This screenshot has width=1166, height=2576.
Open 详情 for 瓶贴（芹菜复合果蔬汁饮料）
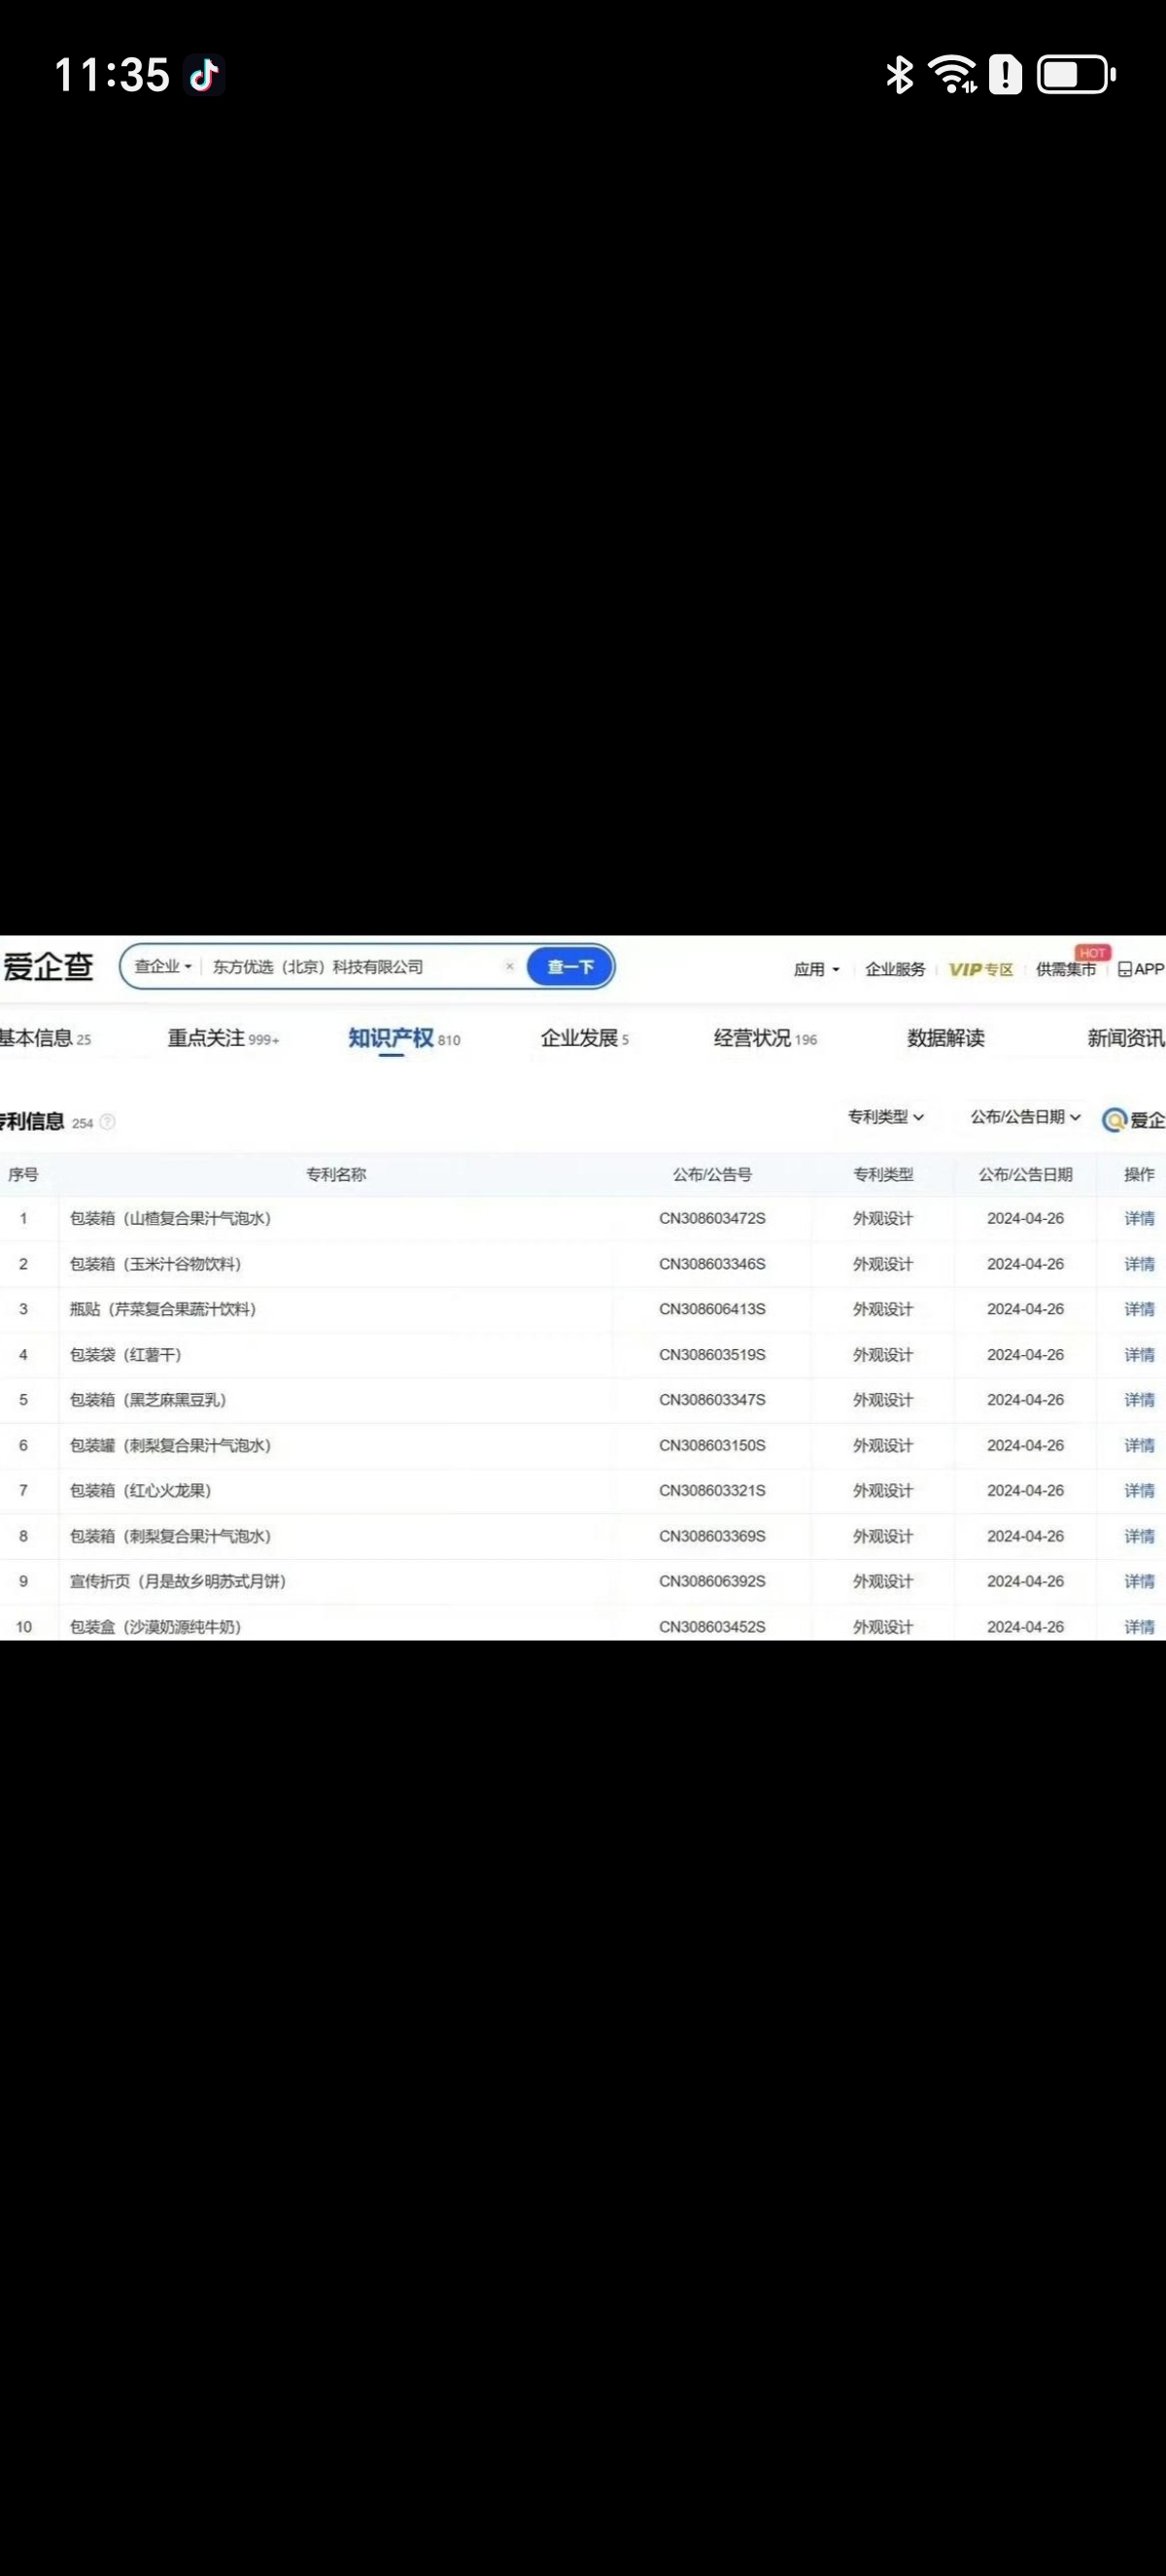coord(1139,1309)
